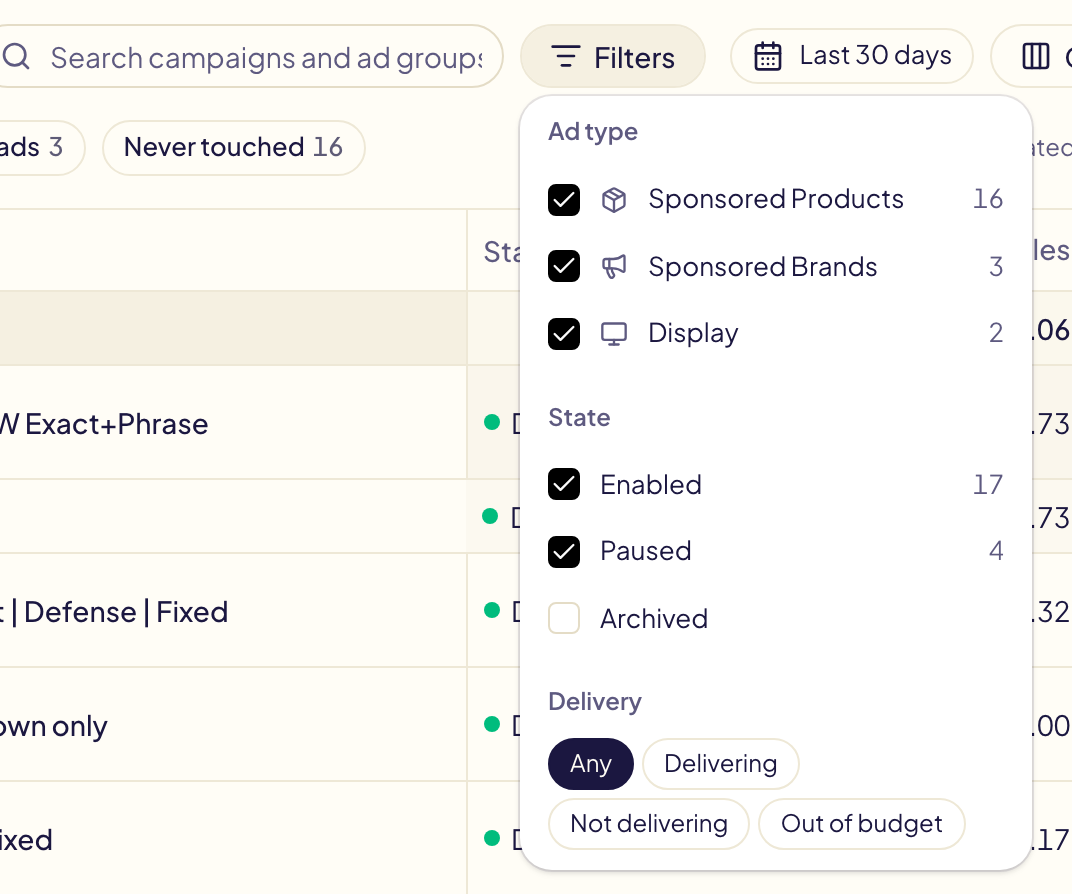
Task: Click the Enabled label text
Action: point(651,485)
